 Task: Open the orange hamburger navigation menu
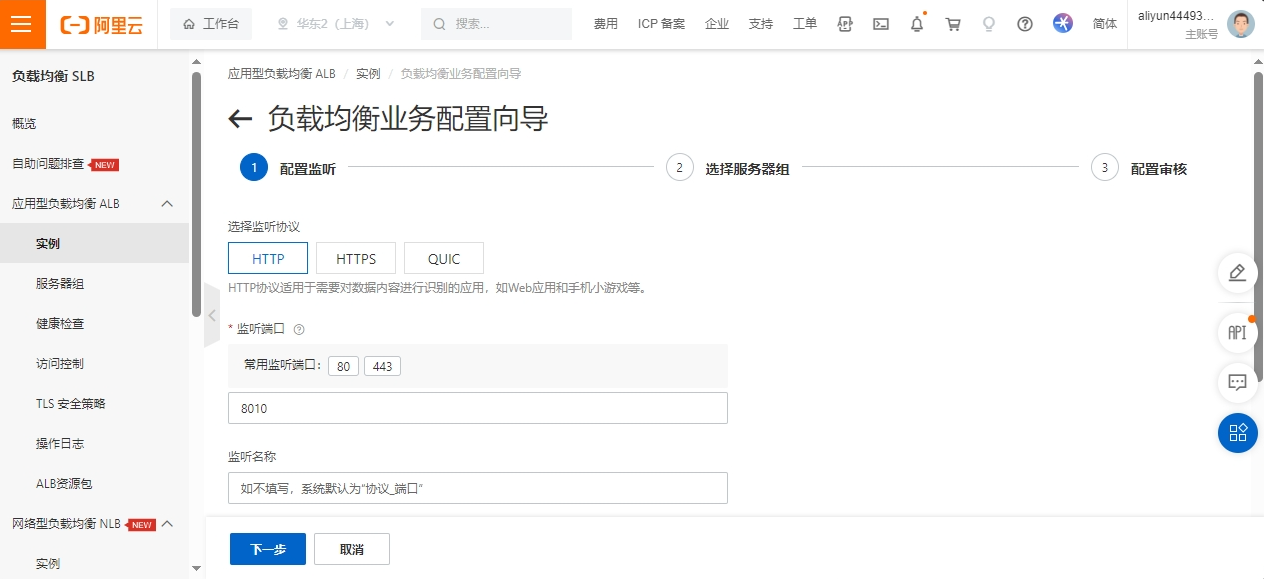(22, 24)
